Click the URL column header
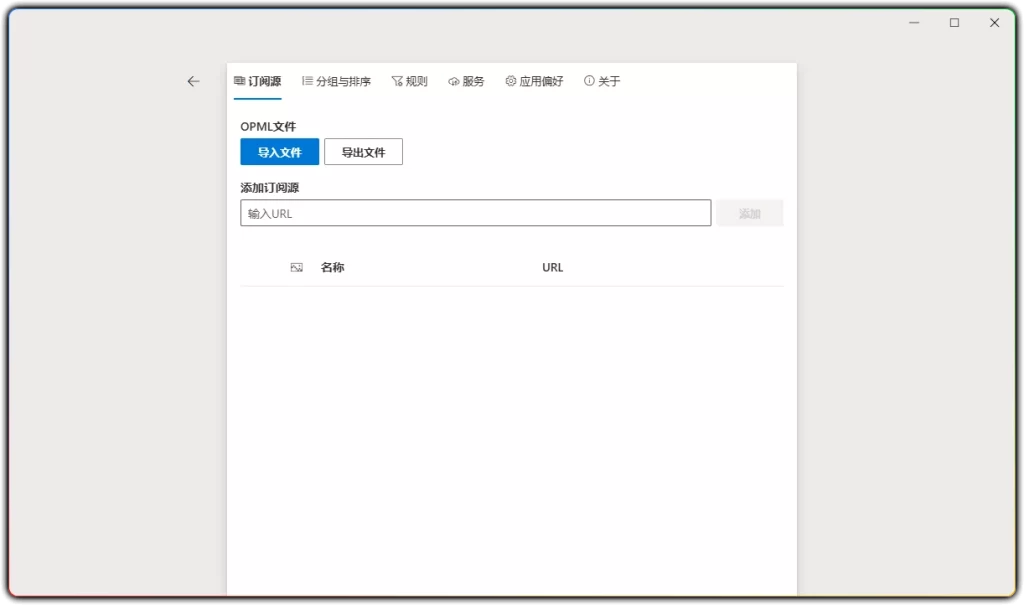Viewport: 1024px width, 605px height. tap(551, 267)
